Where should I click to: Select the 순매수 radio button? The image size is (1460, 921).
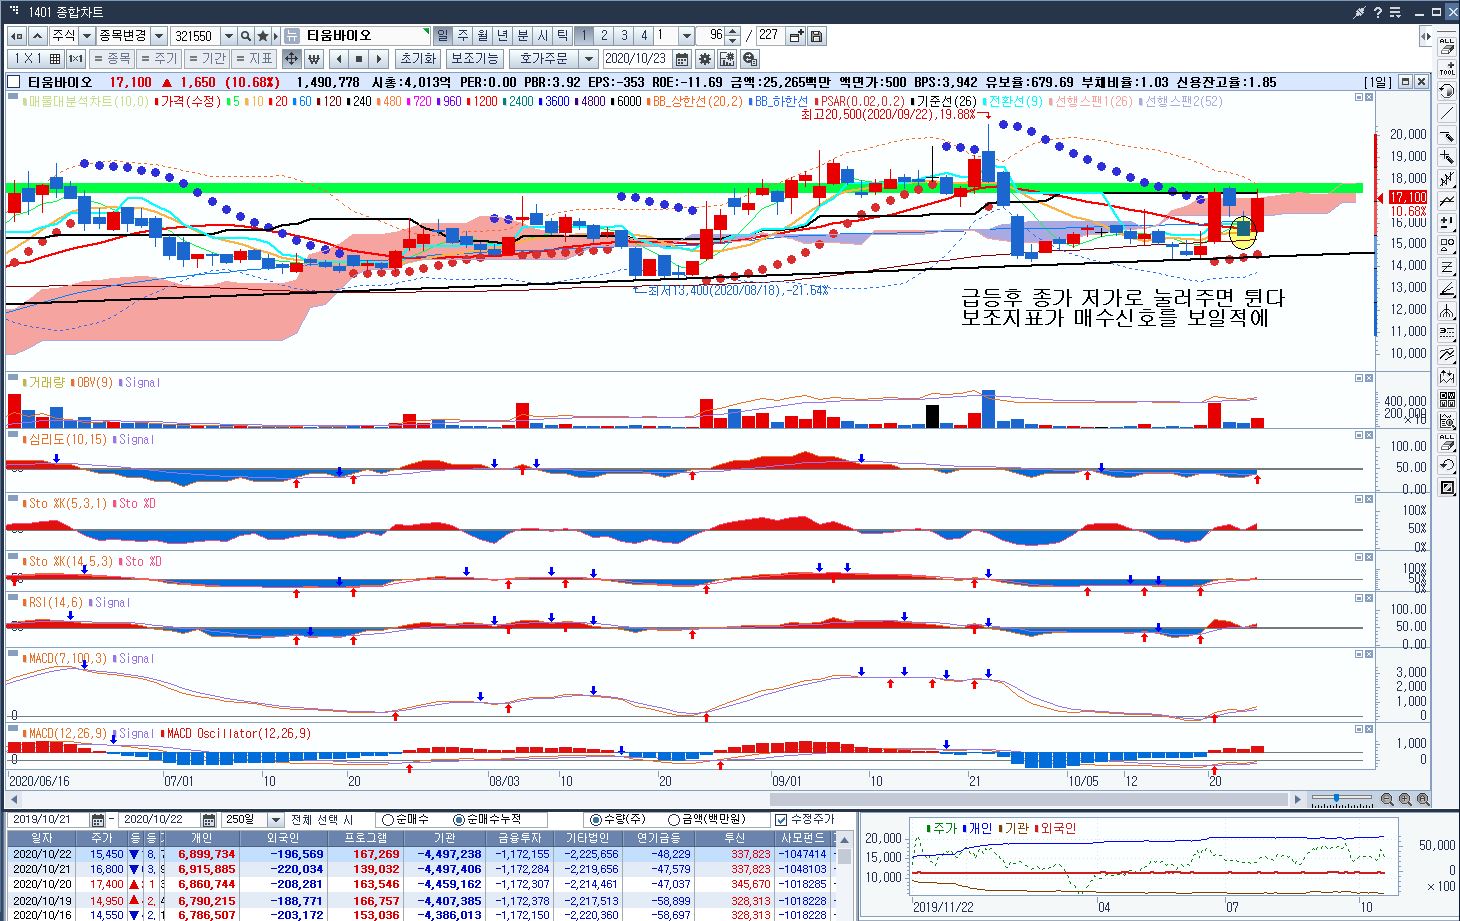[x=388, y=820]
